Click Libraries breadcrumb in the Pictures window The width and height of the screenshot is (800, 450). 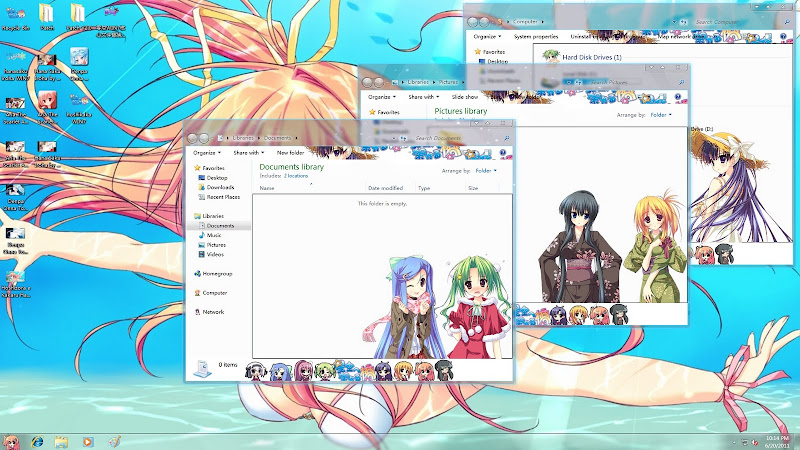[418, 82]
